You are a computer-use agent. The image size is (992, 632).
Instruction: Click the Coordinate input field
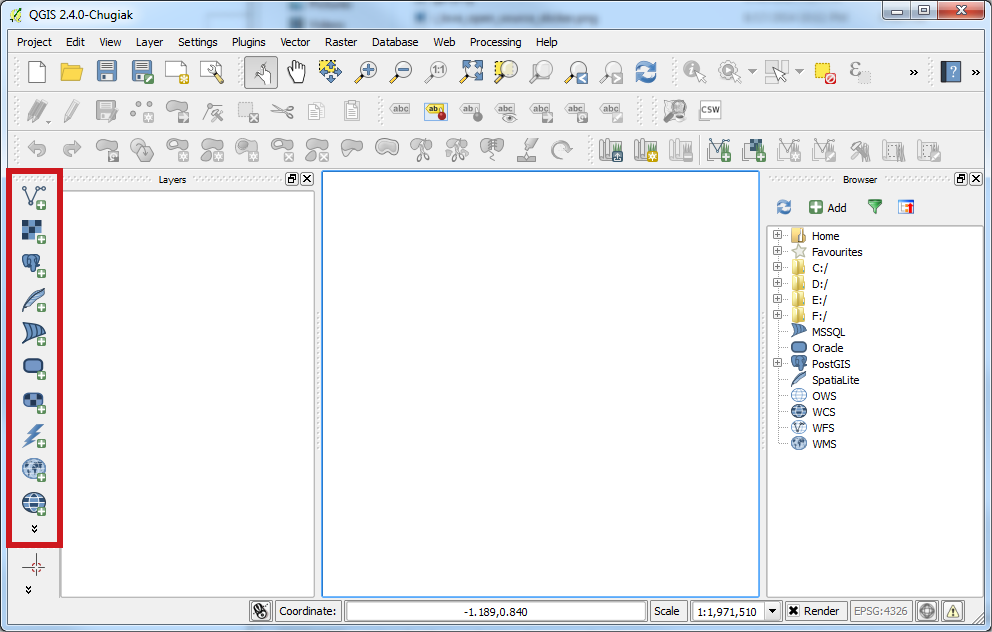(x=496, y=611)
